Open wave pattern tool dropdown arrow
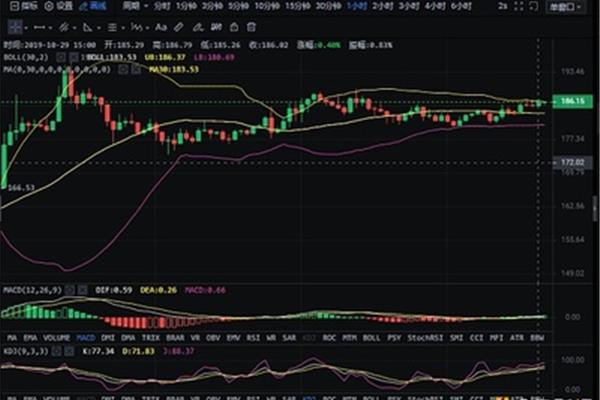 (x=147, y=28)
